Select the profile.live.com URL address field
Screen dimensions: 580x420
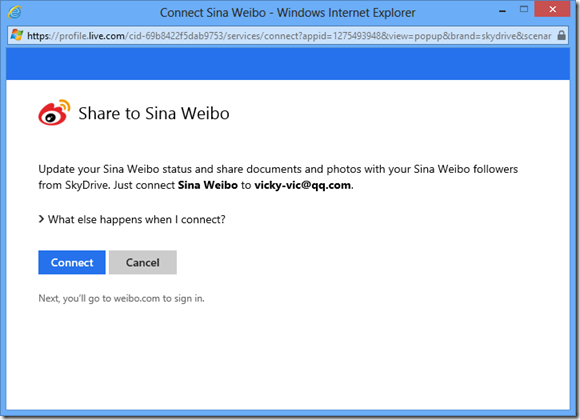point(288,36)
